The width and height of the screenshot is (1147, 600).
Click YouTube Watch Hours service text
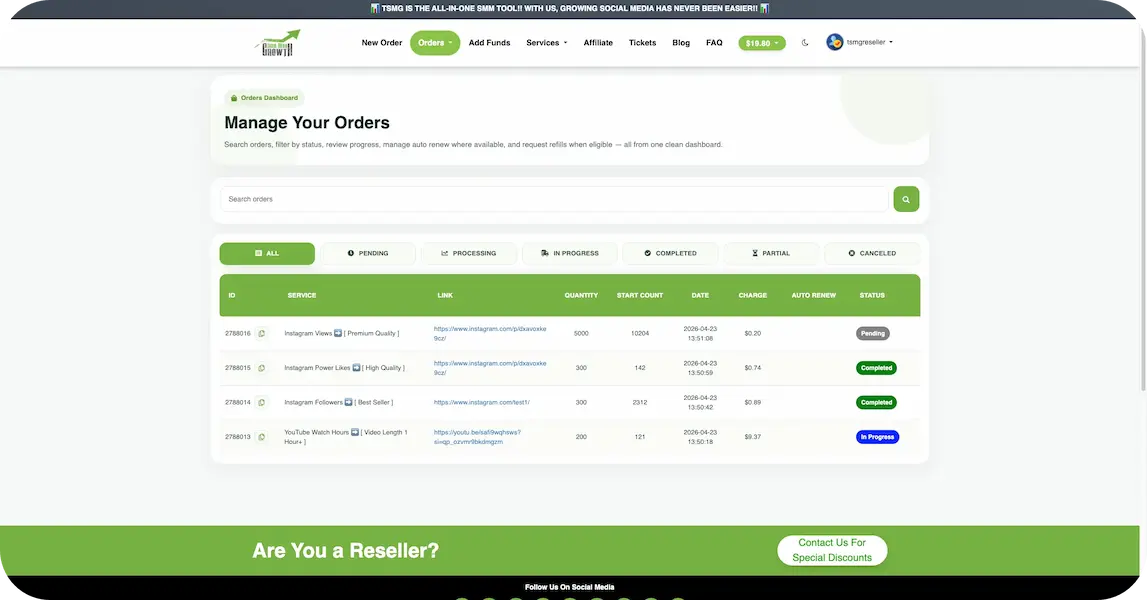click(x=346, y=437)
